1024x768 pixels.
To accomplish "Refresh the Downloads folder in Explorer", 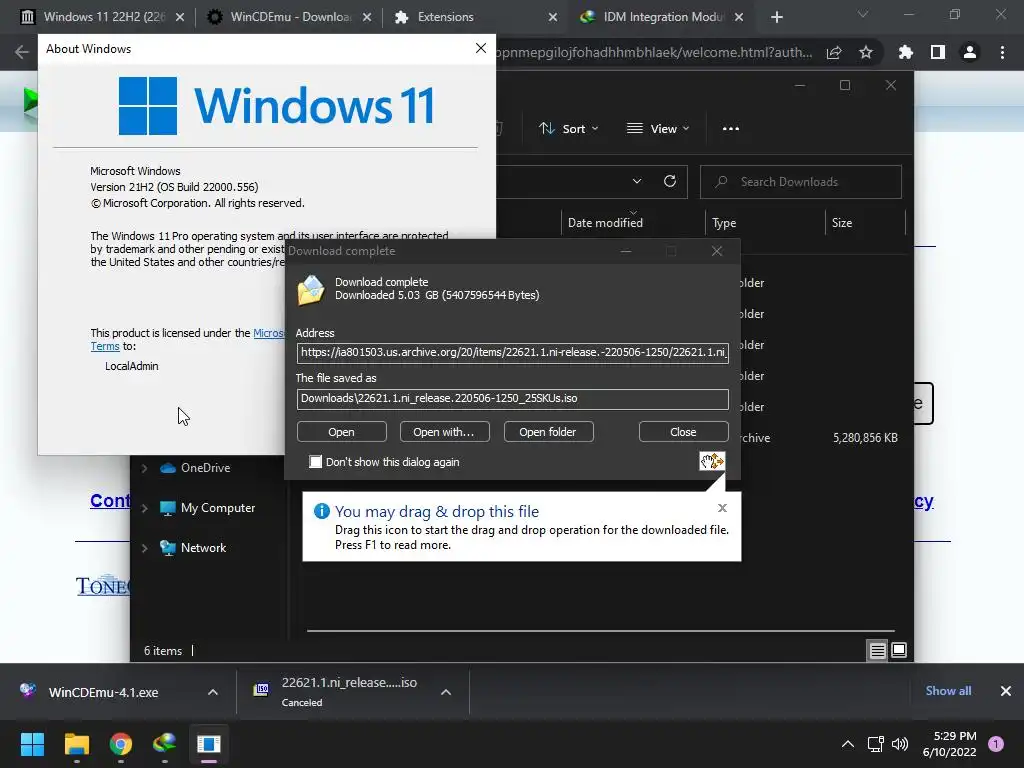I will coord(669,182).
